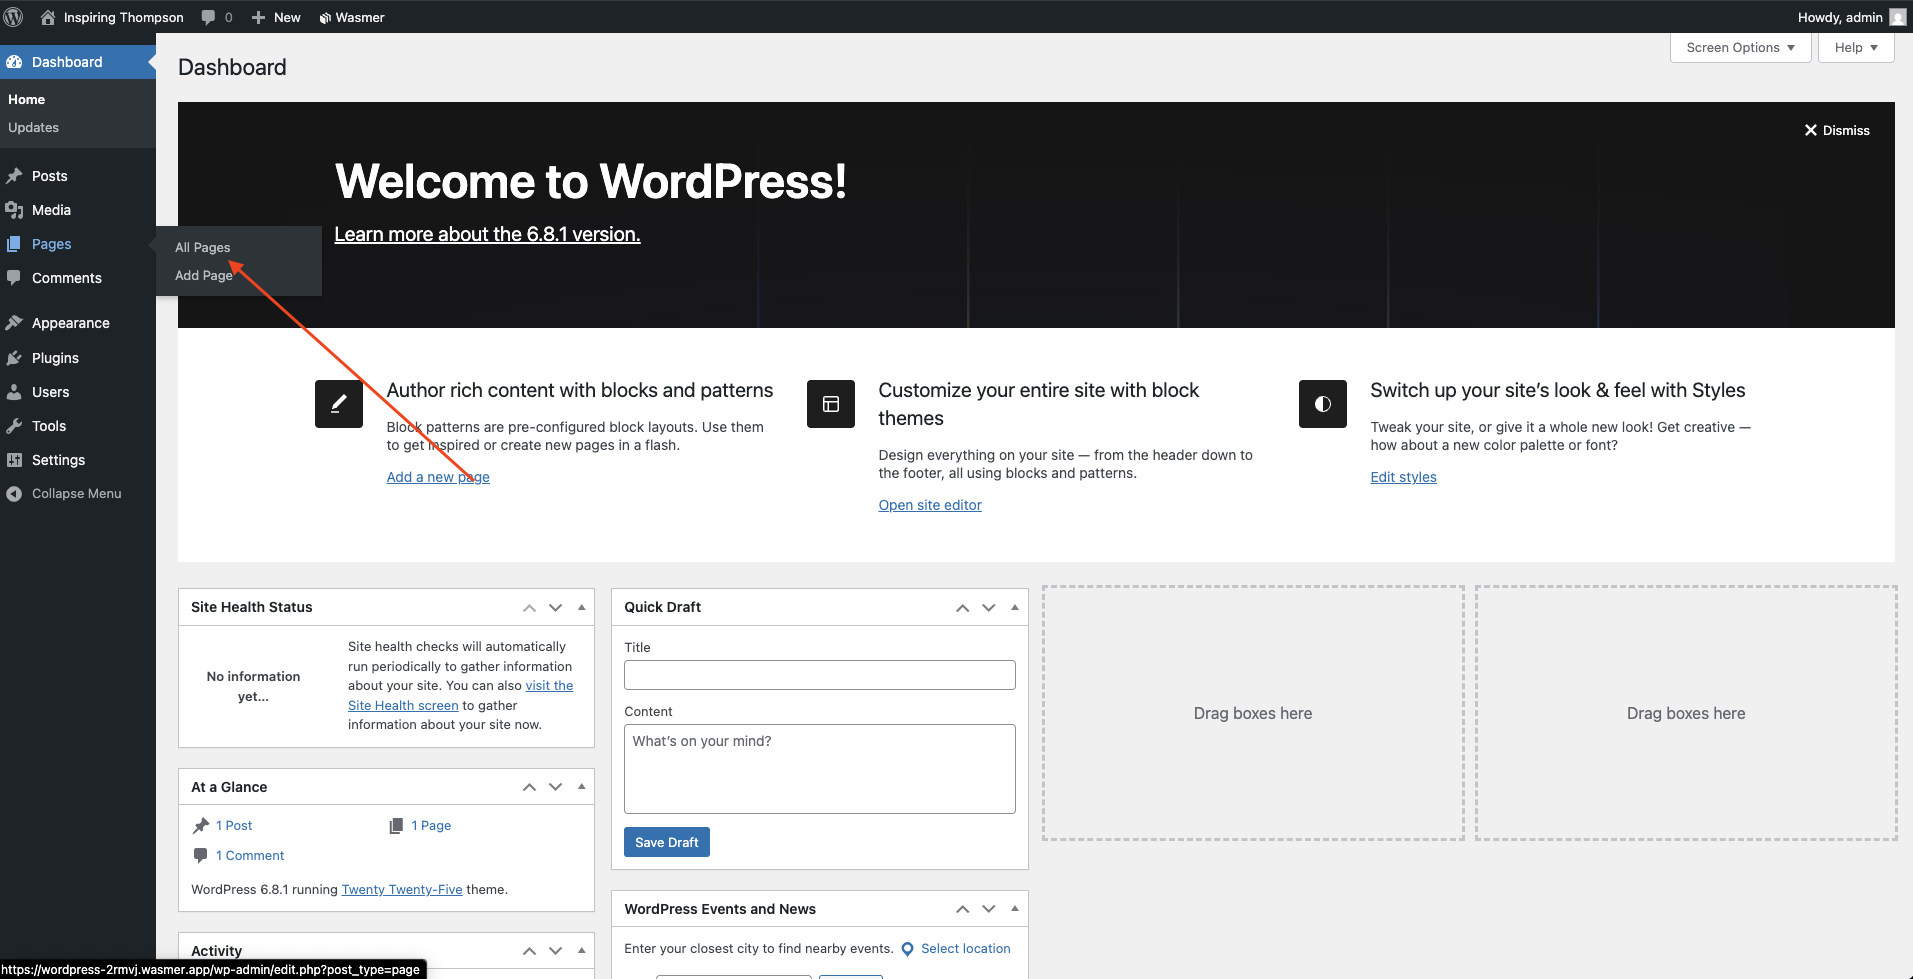Image resolution: width=1913 pixels, height=979 pixels.
Task: Click the WordPress logo in admin bar
Action: tap(14, 17)
